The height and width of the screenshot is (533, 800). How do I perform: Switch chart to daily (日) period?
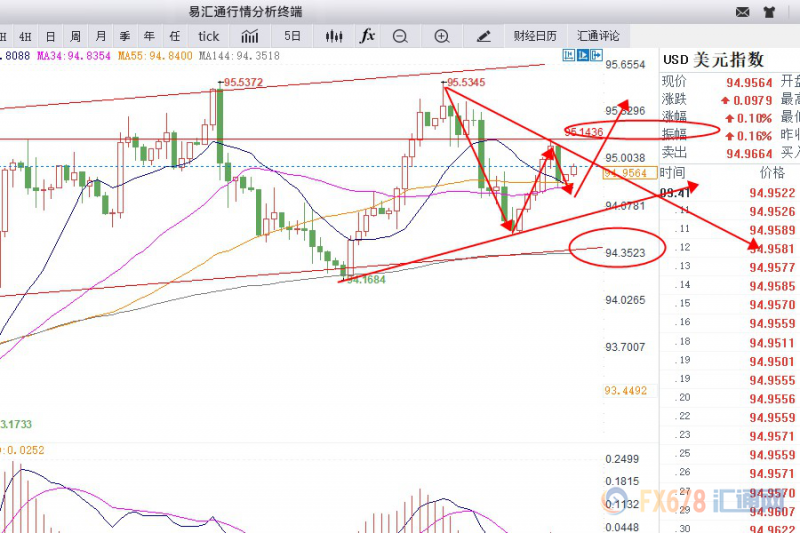point(49,36)
